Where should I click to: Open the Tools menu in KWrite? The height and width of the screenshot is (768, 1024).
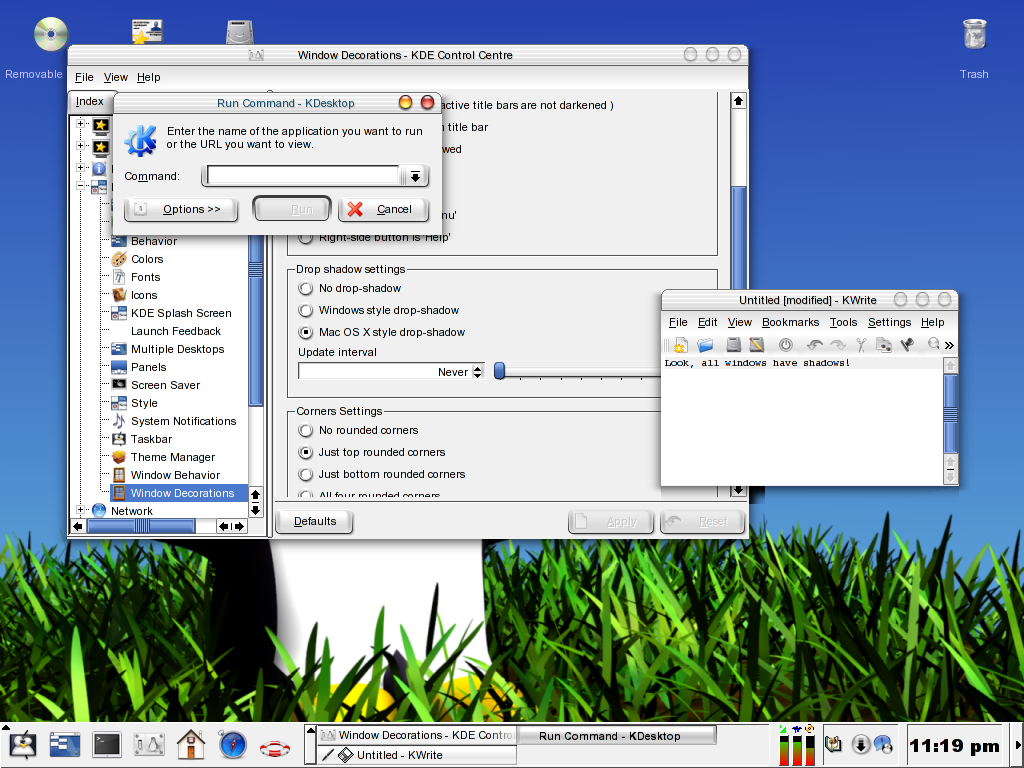tap(843, 322)
